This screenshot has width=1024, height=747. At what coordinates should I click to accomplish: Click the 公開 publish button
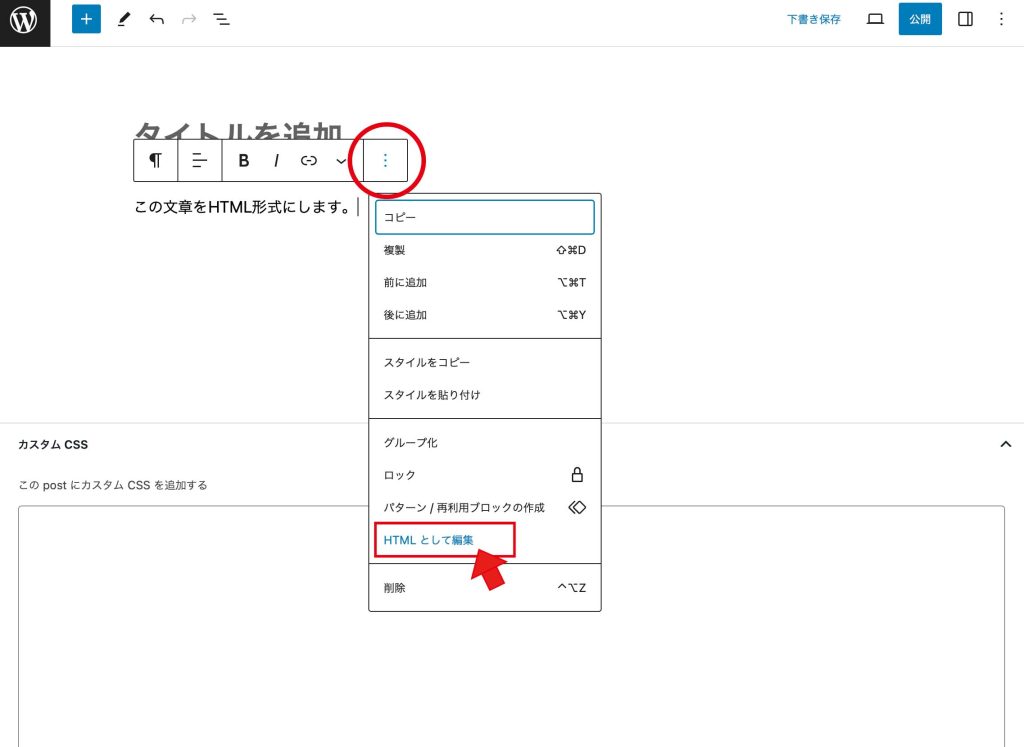920,19
